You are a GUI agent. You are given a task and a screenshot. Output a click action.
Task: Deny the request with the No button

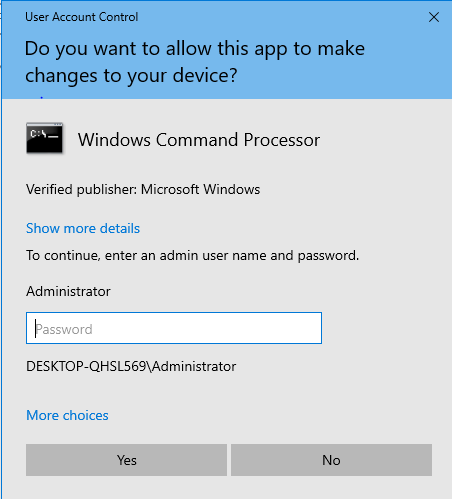[331, 460]
